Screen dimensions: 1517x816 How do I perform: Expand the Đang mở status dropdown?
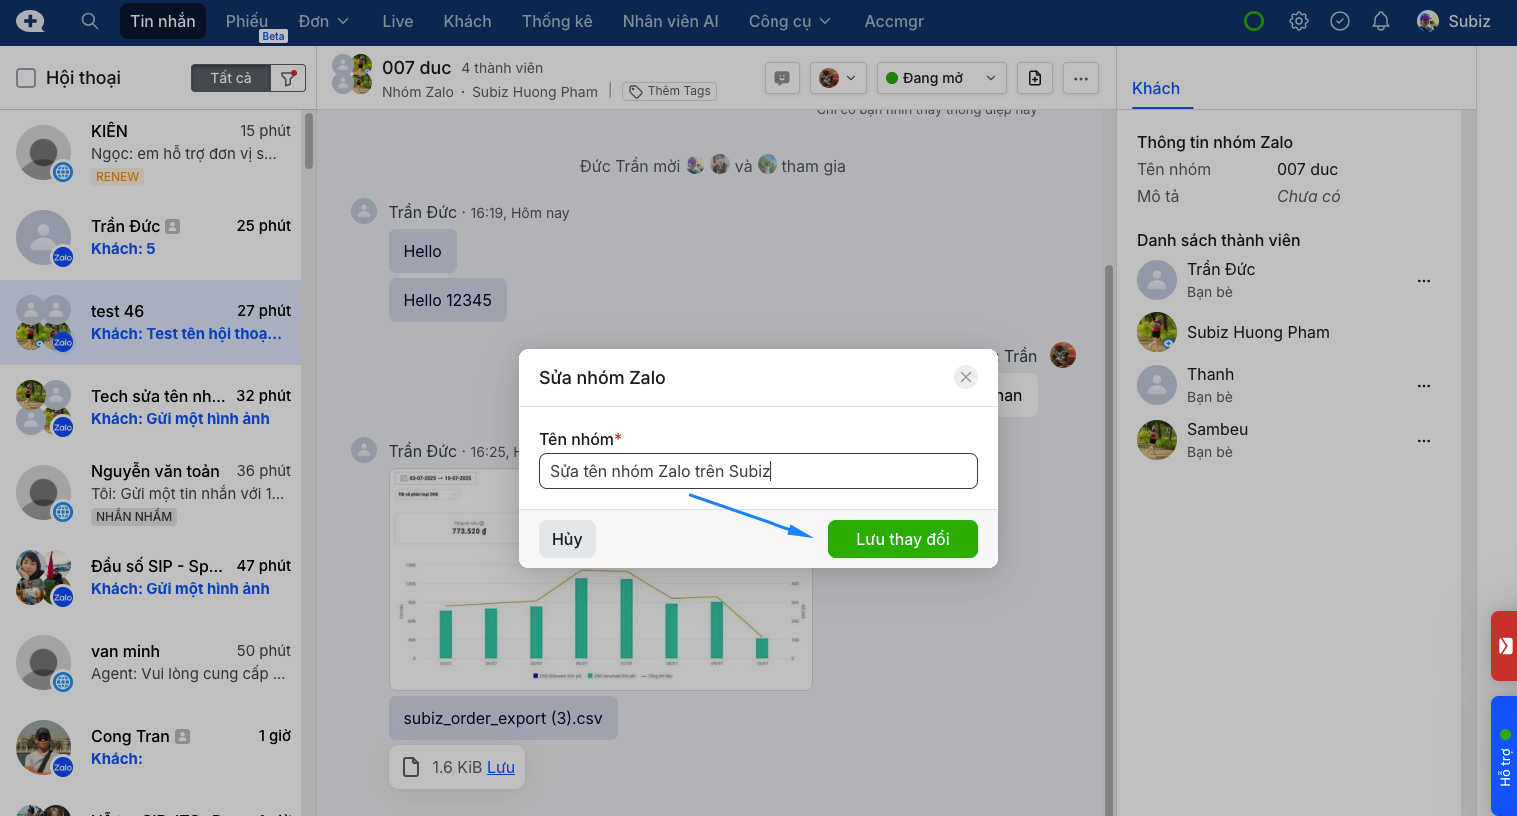pyautogui.click(x=941, y=78)
